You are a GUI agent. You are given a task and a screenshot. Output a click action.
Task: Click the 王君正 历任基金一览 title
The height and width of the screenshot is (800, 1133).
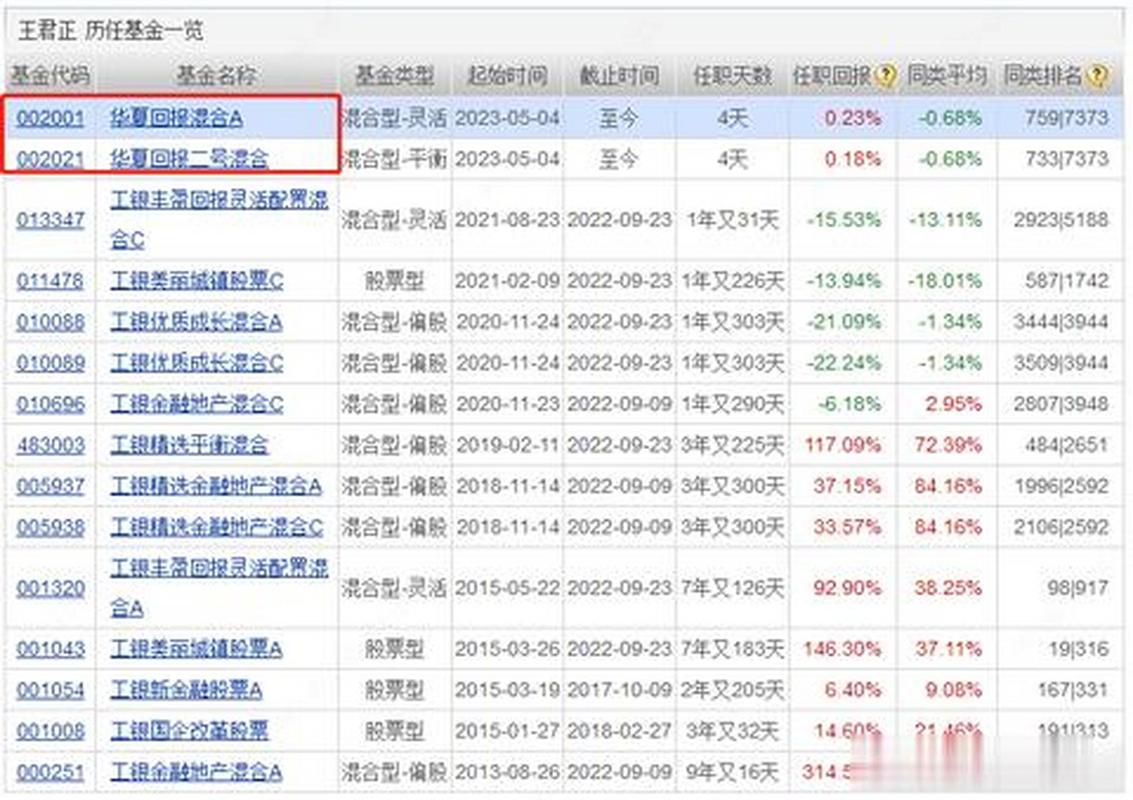111,30
